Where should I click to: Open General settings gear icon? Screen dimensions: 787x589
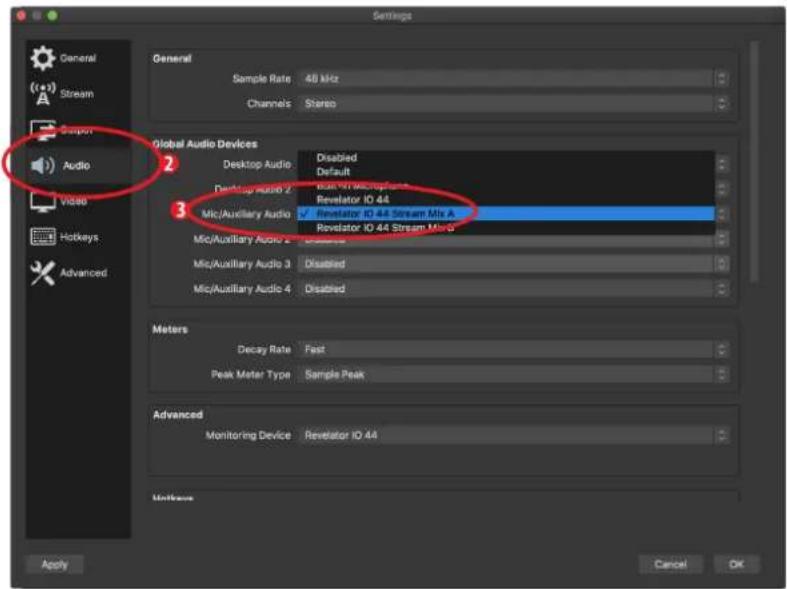43,58
